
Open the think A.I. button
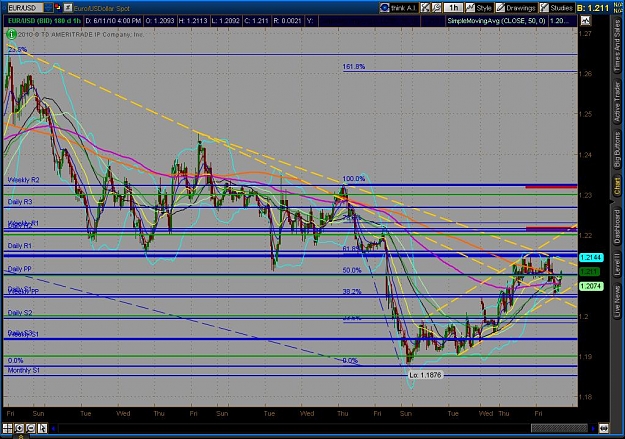(398, 8)
